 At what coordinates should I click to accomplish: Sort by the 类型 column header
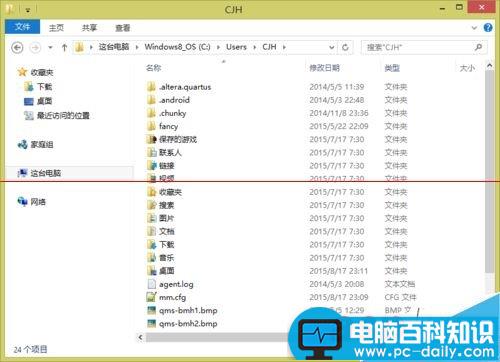pyautogui.click(x=392, y=68)
